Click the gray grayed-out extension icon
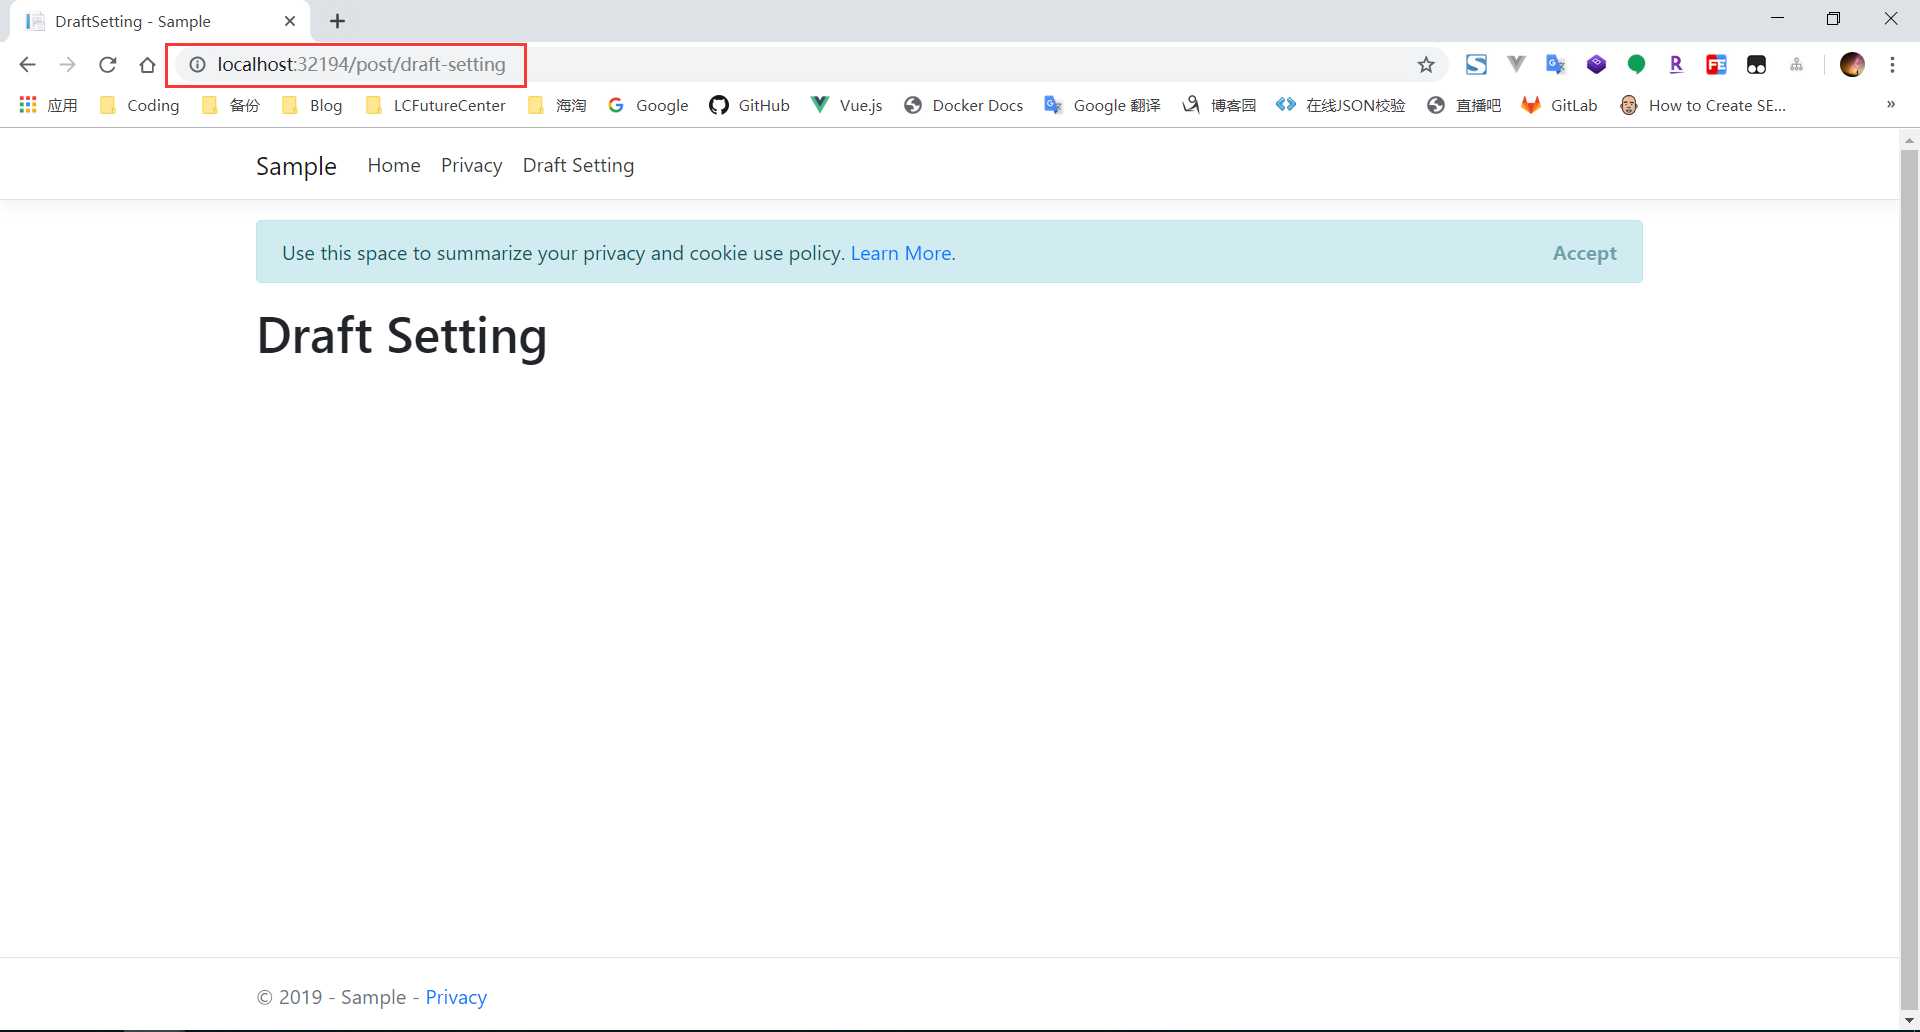1920x1032 pixels. [1796, 65]
